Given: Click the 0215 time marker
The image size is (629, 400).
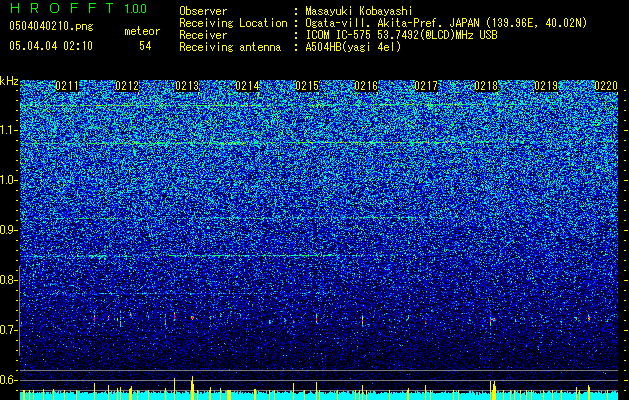Looking at the screenshot, I should (307, 86).
